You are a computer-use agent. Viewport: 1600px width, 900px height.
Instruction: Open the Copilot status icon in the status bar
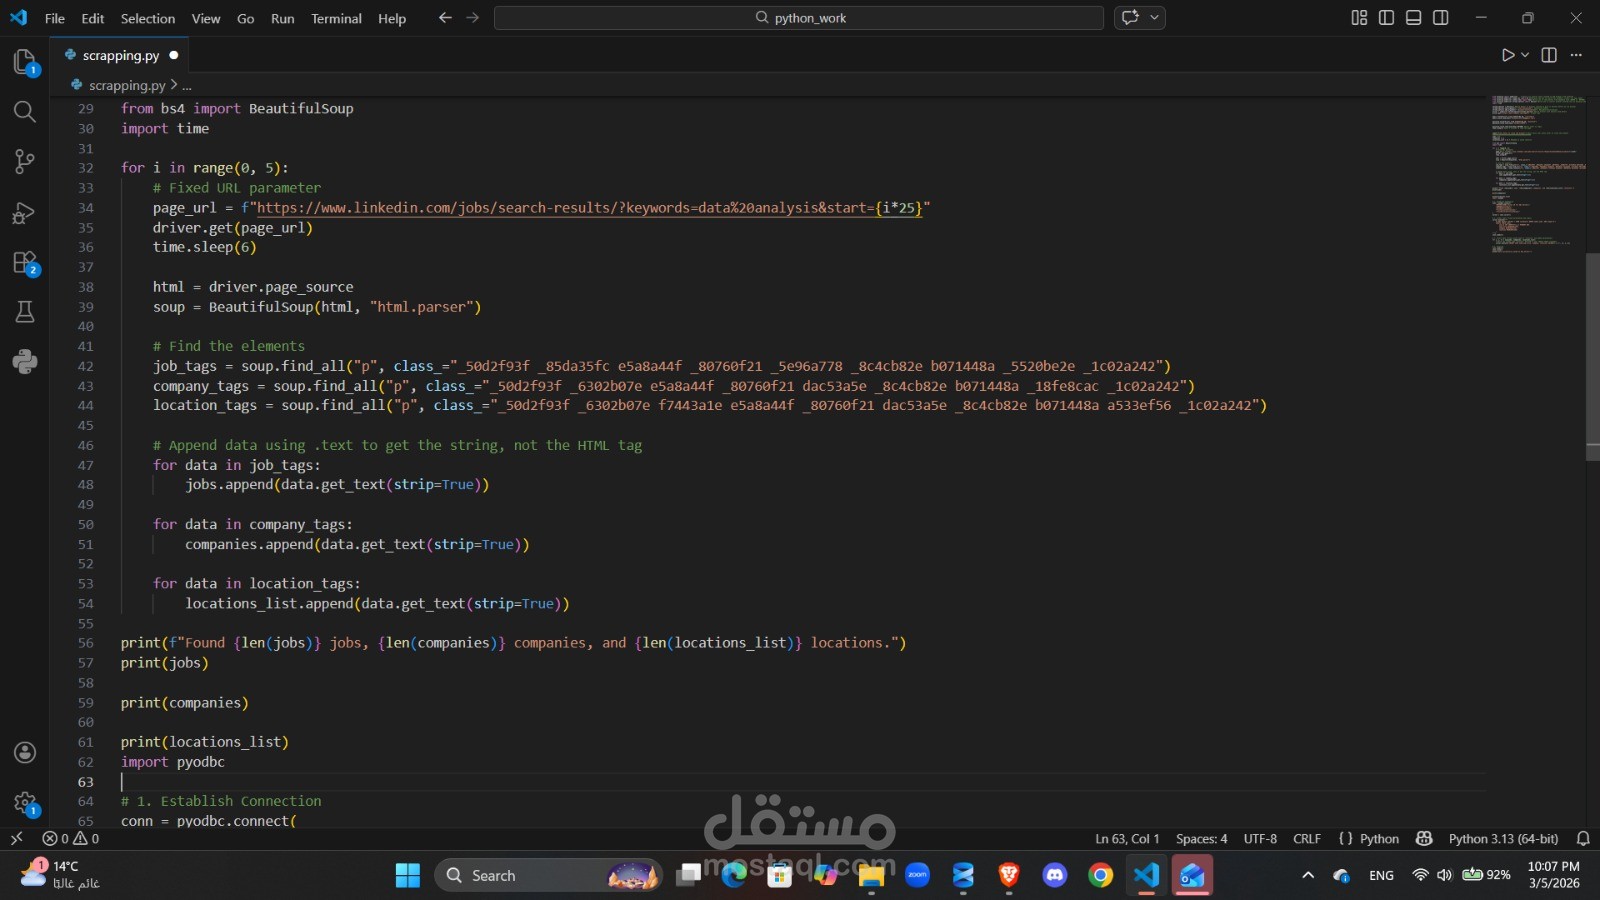pyautogui.click(x=1425, y=839)
